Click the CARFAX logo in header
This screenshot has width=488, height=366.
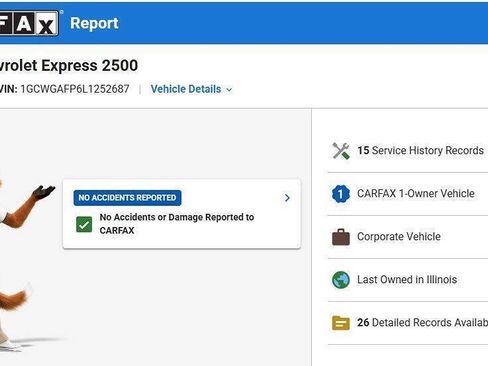[x=29, y=23]
